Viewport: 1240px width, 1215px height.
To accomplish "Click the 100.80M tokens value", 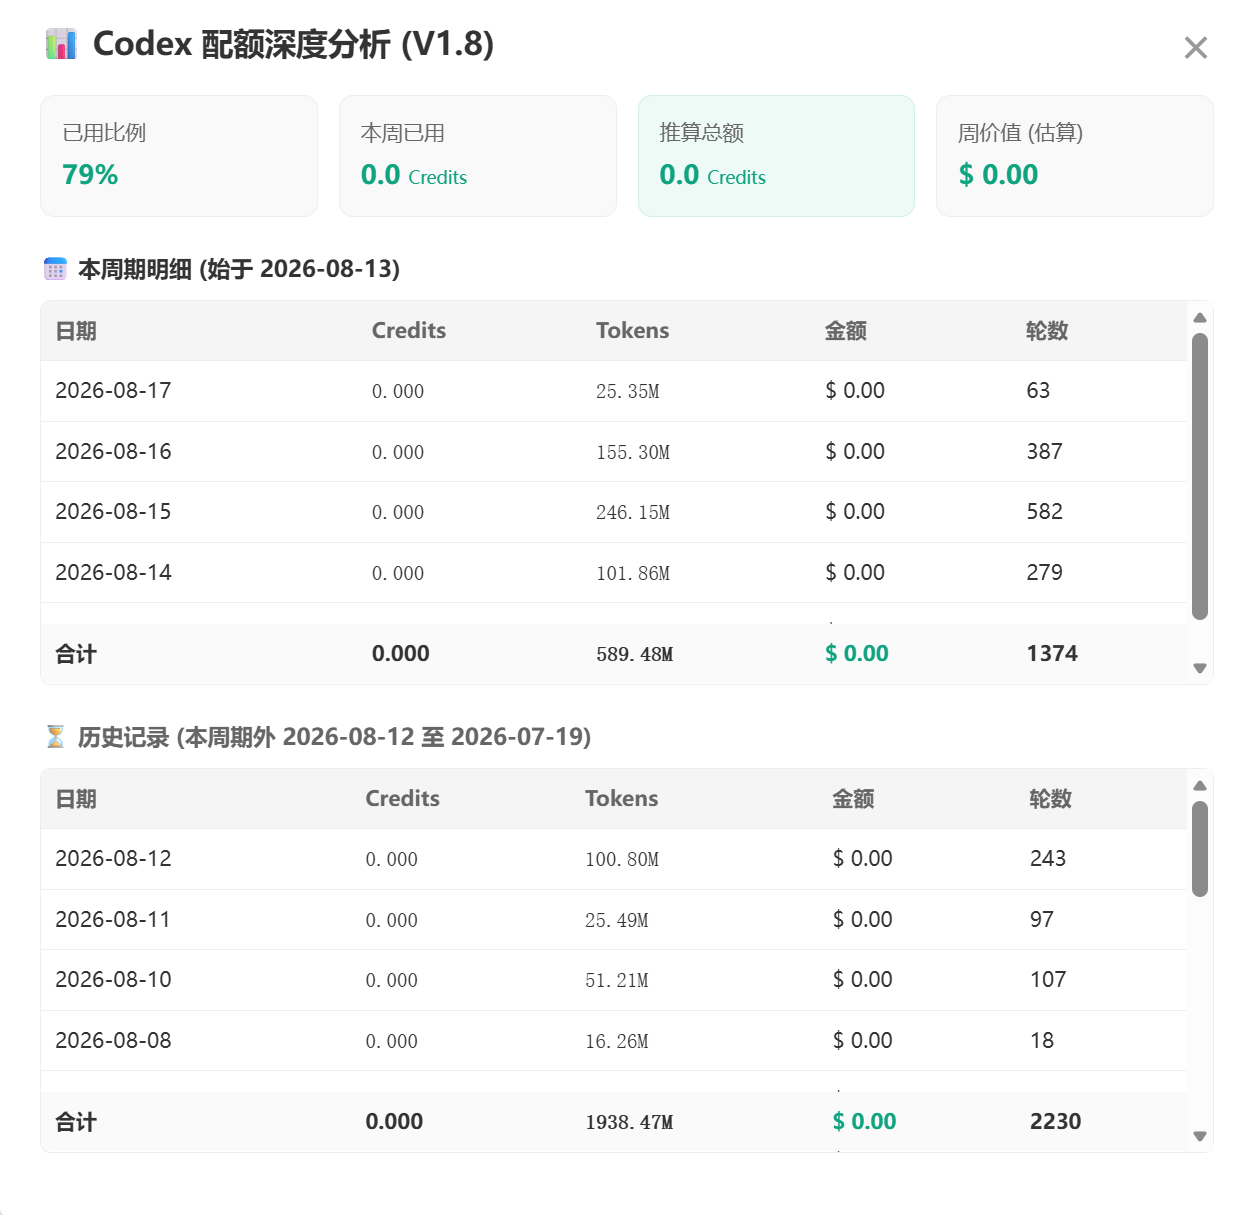I will coord(622,860).
